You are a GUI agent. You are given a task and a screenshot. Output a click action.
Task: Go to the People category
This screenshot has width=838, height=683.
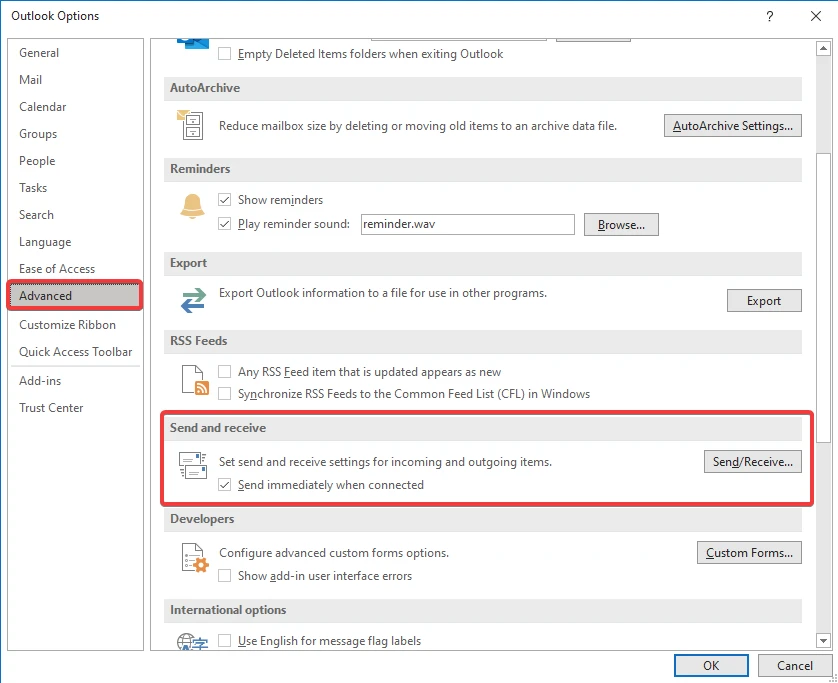click(x=75, y=161)
